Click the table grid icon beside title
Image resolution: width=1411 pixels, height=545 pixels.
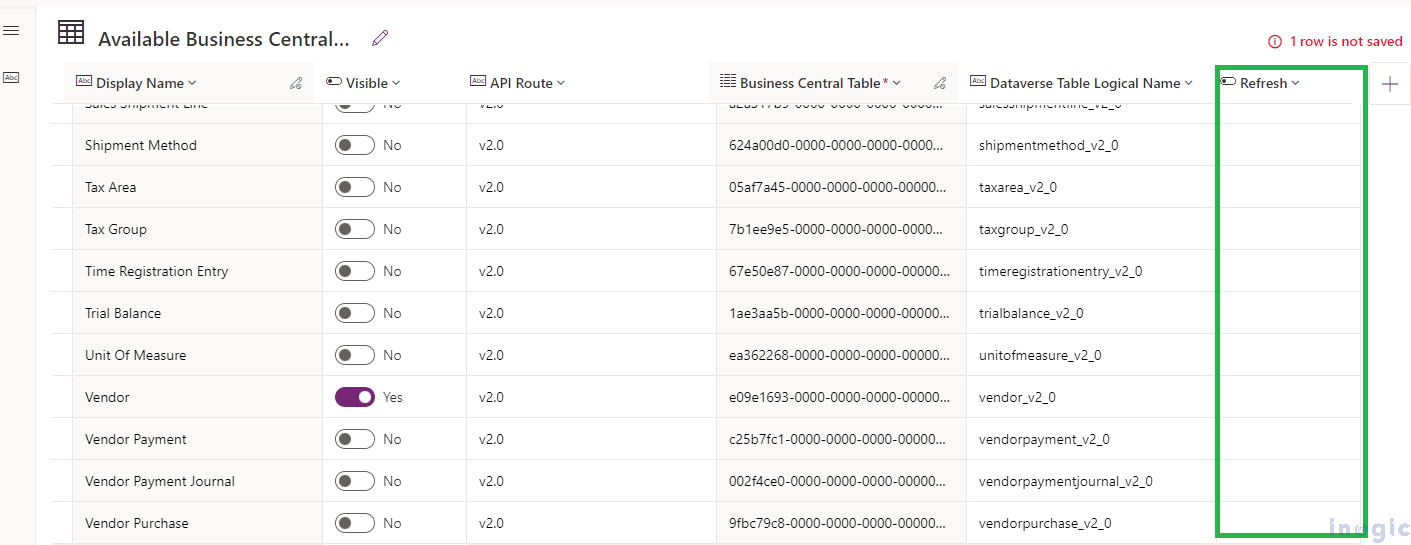[71, 33]
